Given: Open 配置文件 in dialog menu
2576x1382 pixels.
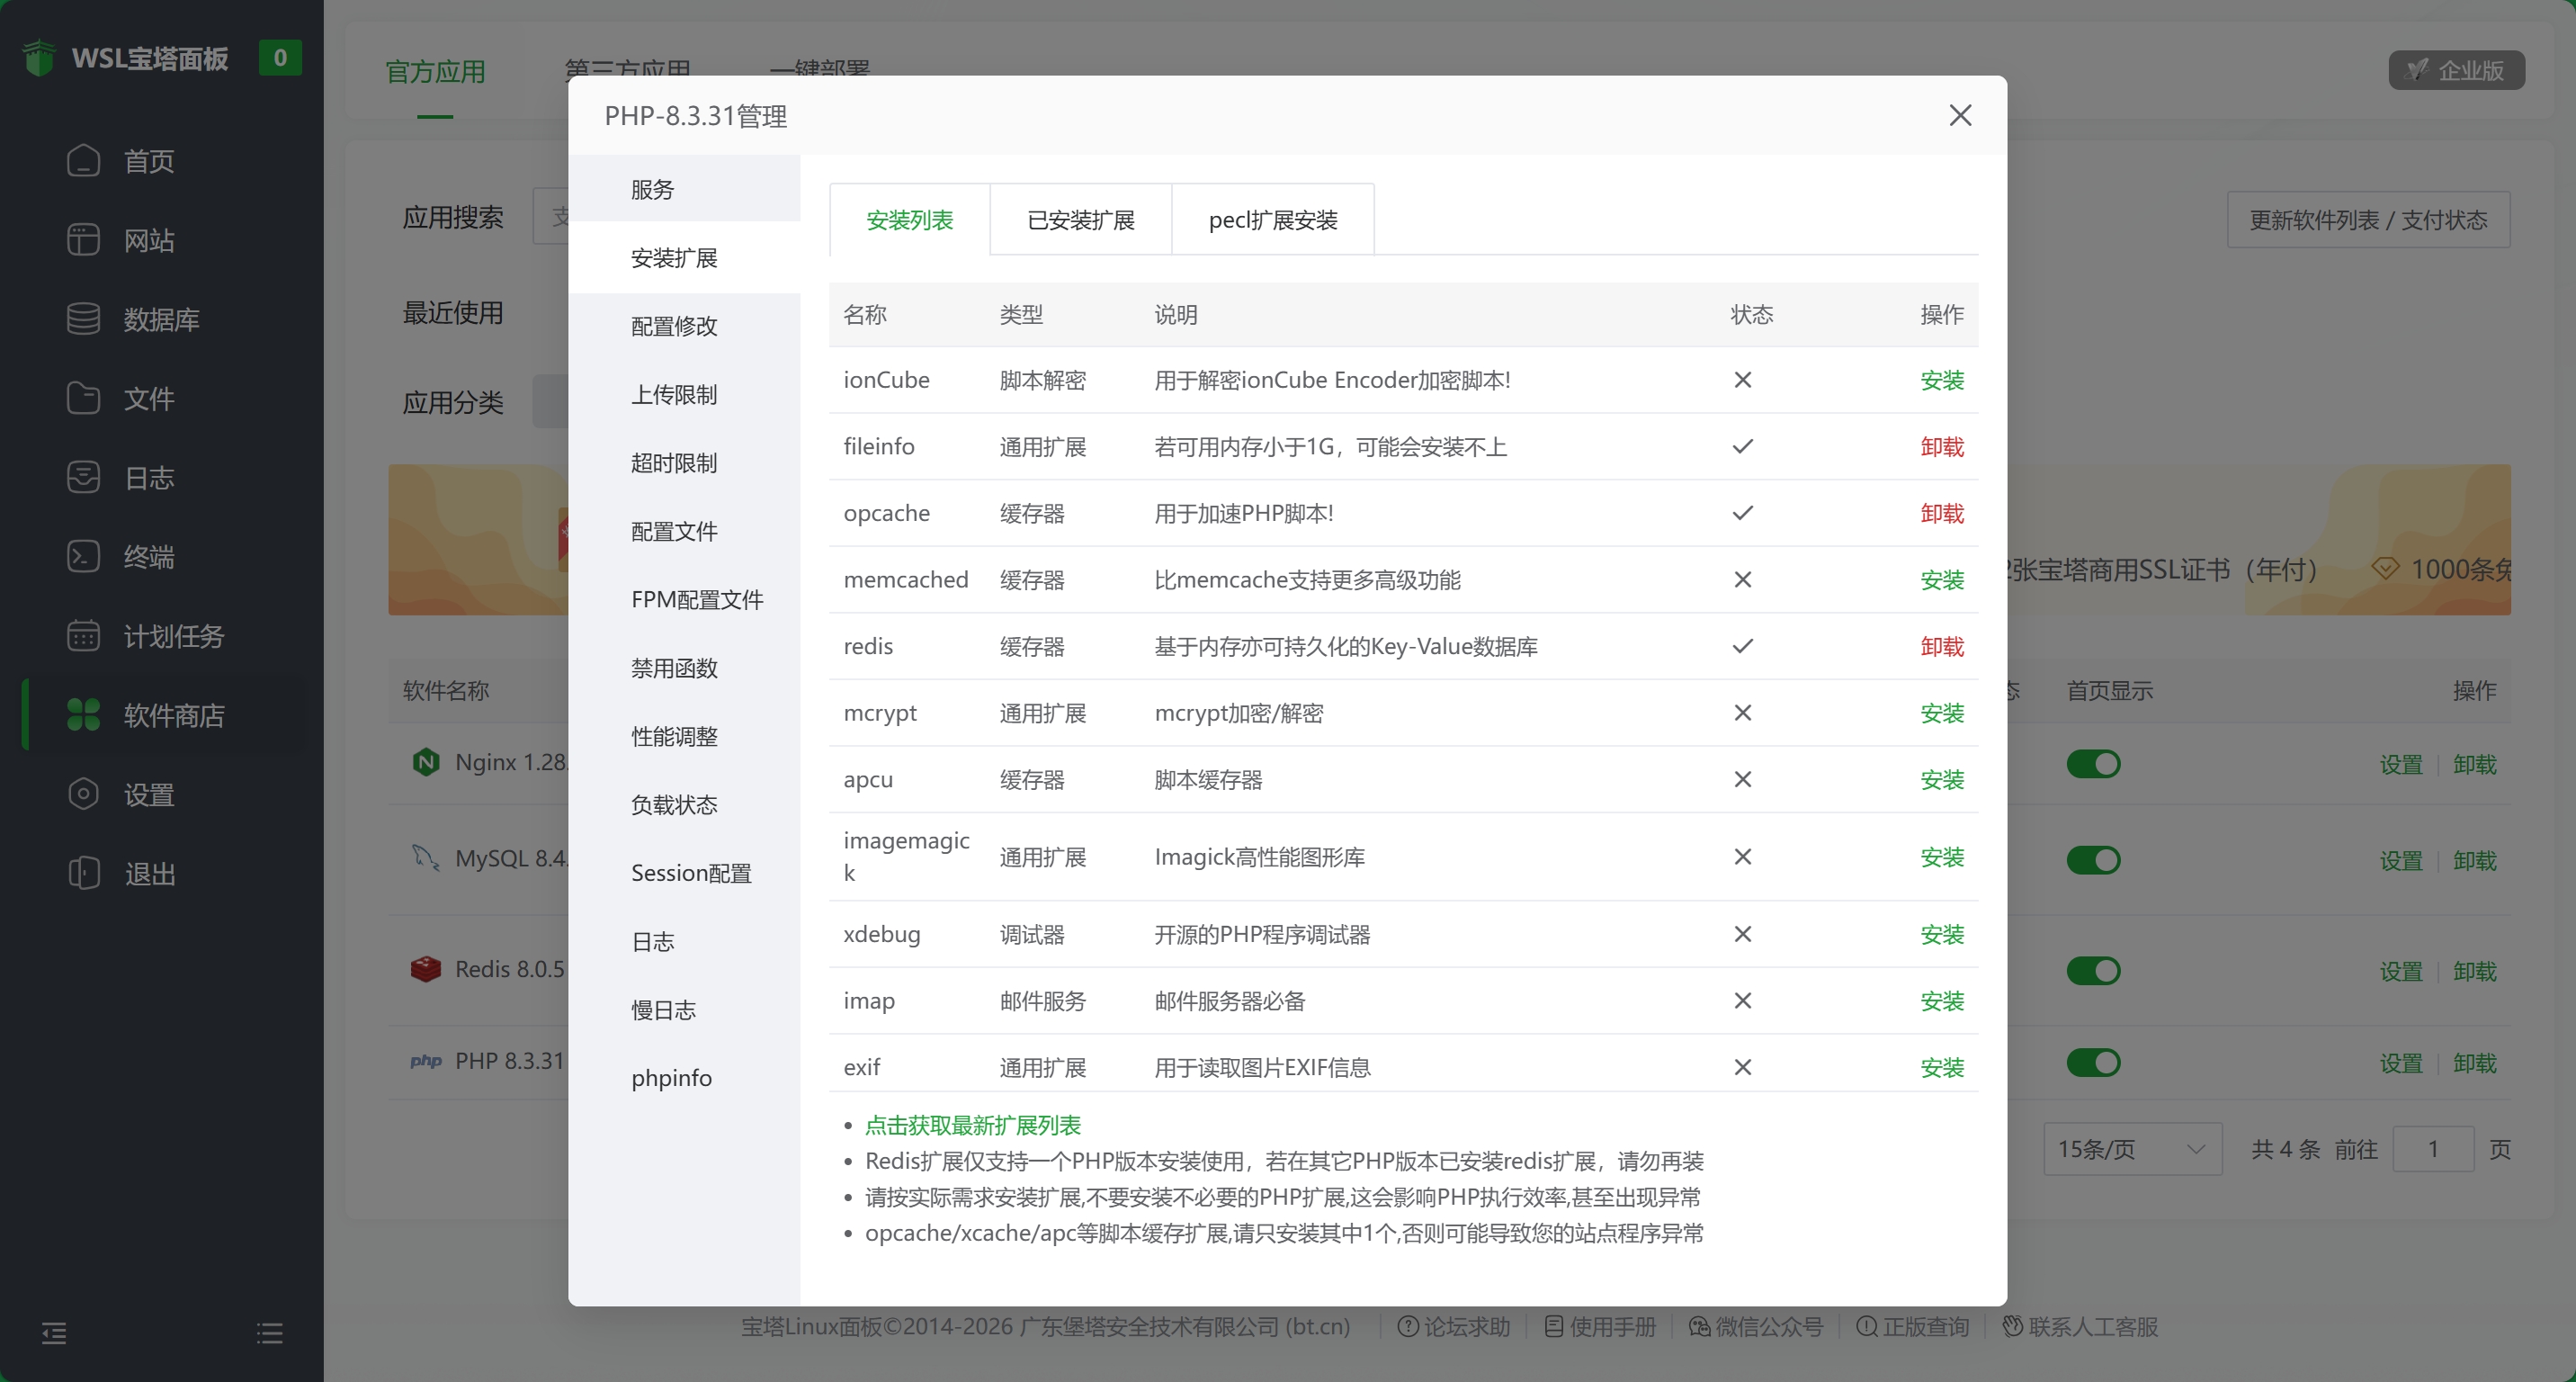Looking at the screenshot, I should point(684,531).
